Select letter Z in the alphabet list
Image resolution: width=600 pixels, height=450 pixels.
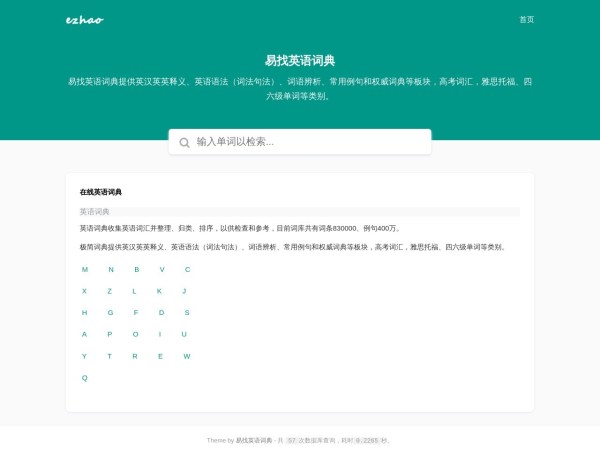tap(109, 291)
